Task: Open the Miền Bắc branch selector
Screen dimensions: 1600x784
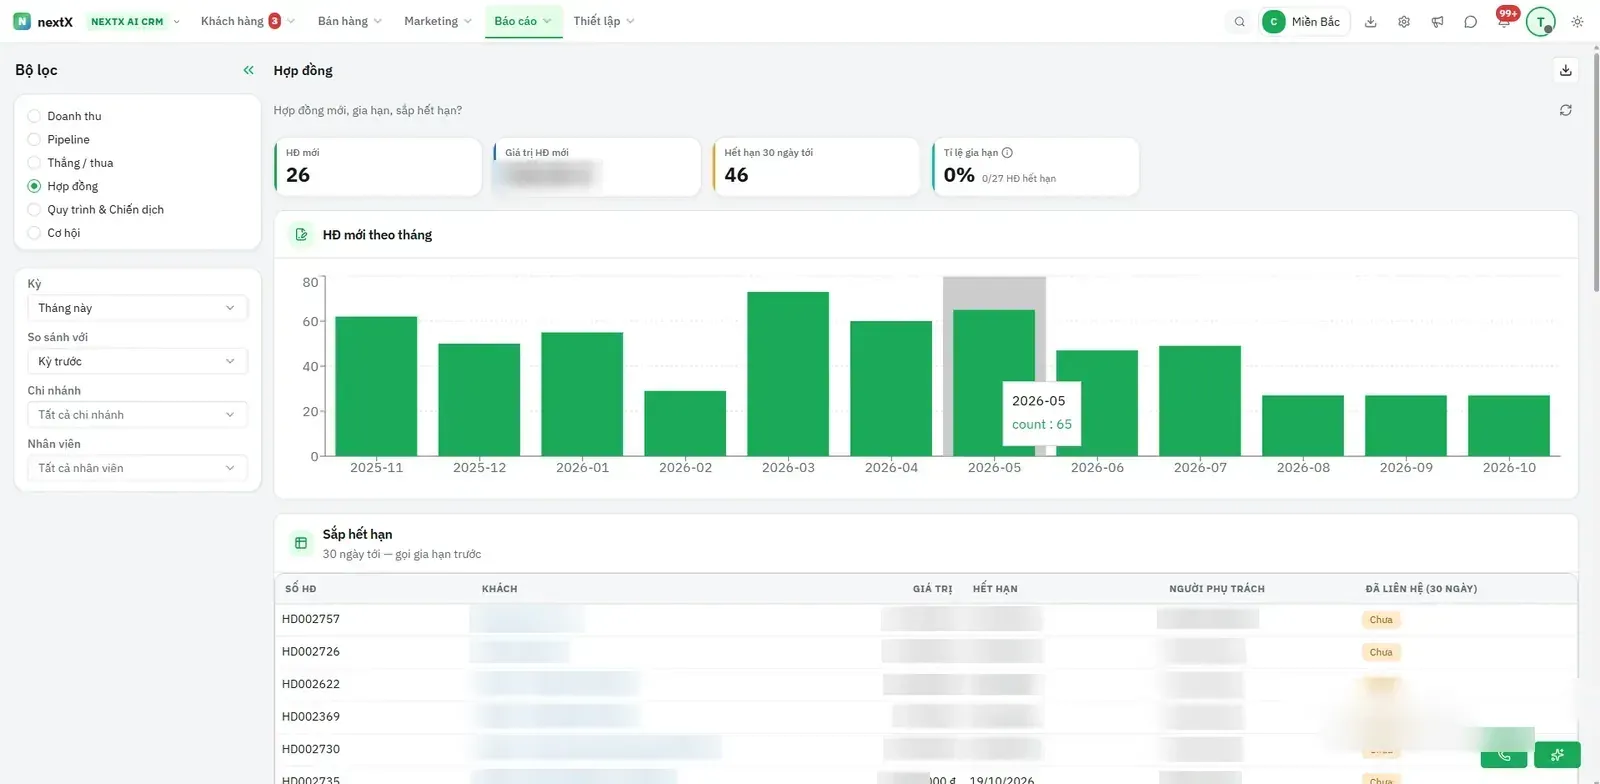Action: tap(1305, 21)
